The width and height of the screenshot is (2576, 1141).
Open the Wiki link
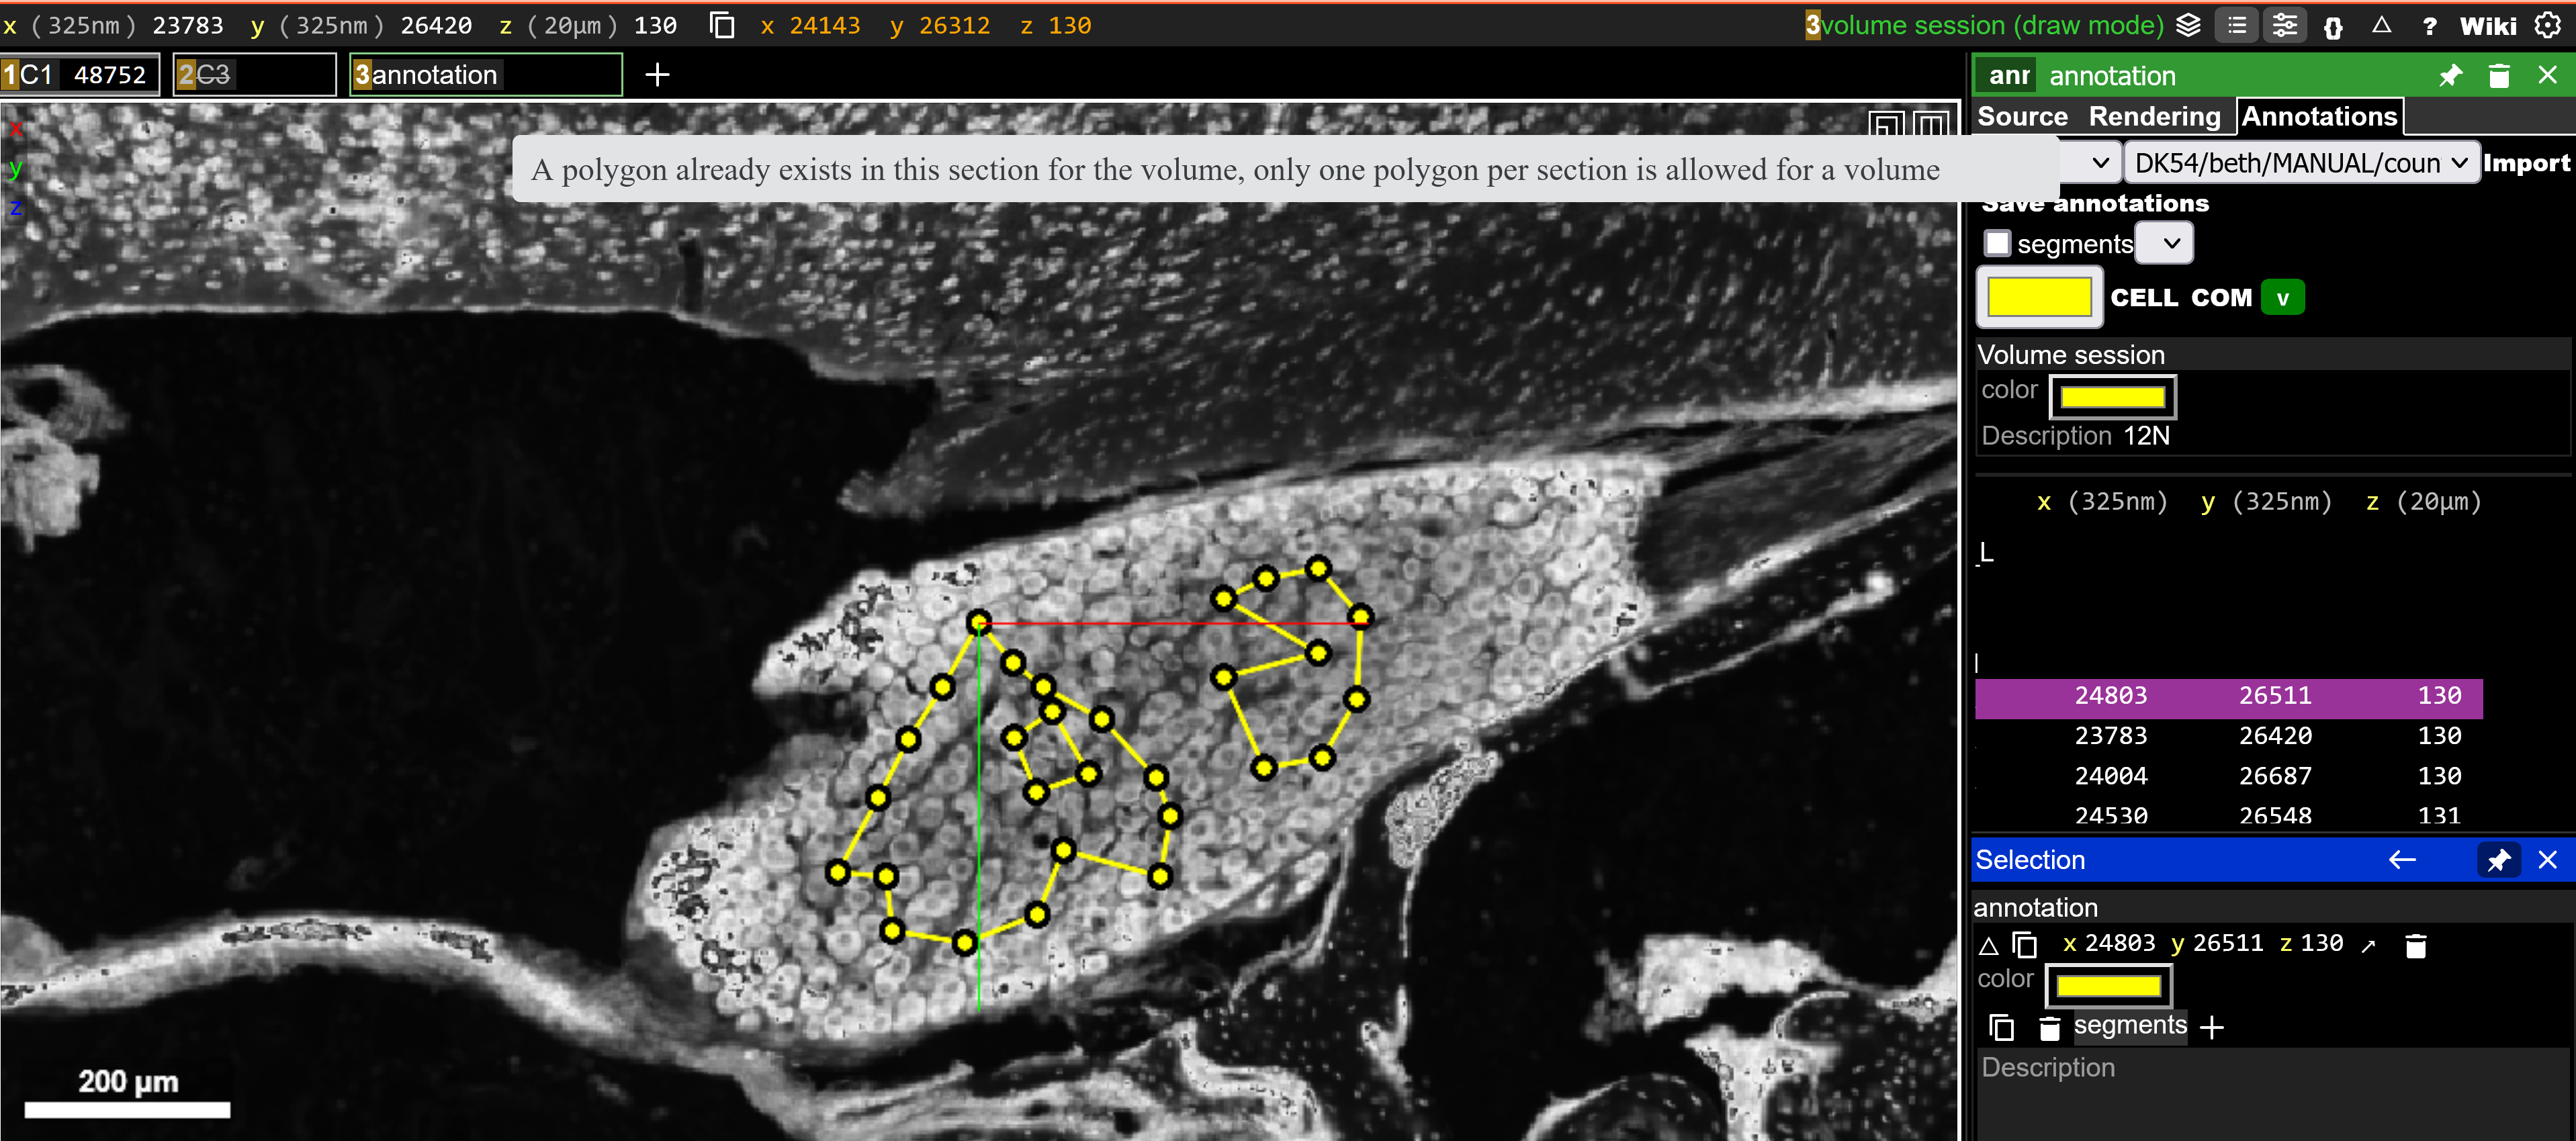pyautogui.click(x=2488, y=25)
